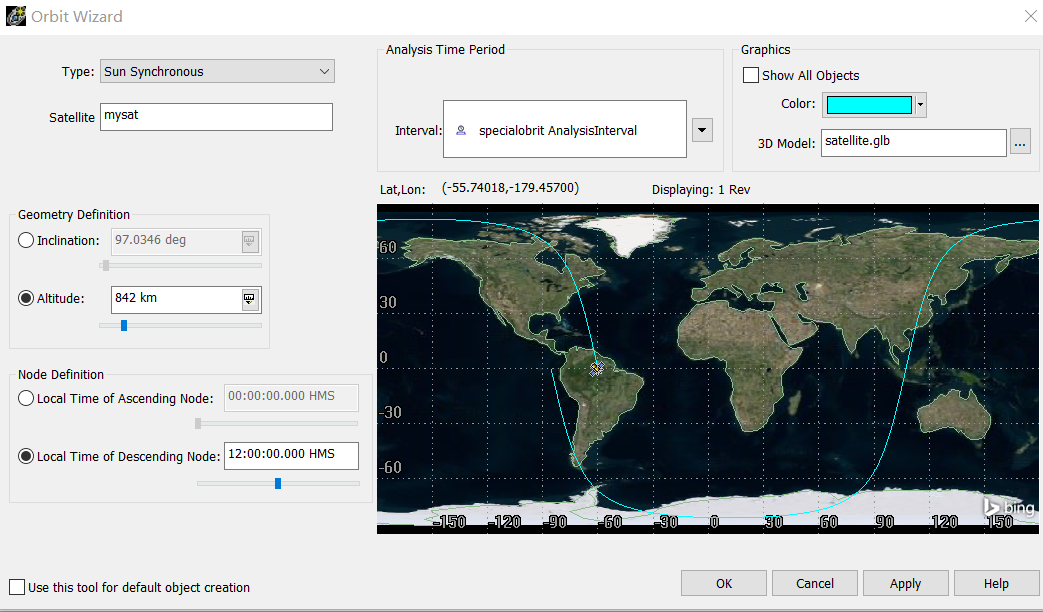
Task: Expand the Interval options dropdown arrow
Action: pos(702,130)
